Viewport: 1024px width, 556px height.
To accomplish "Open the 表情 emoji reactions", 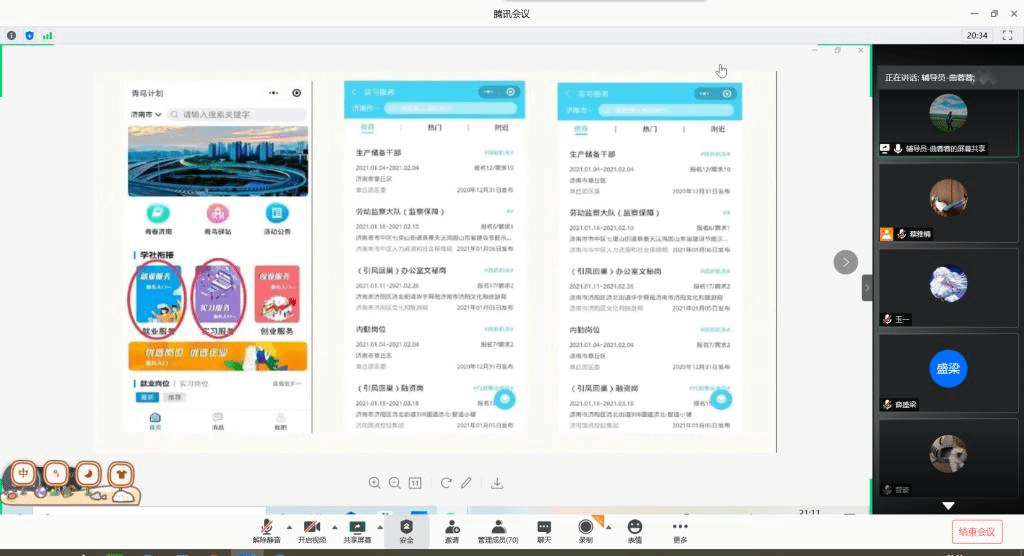I will click(x=635, y=531).
